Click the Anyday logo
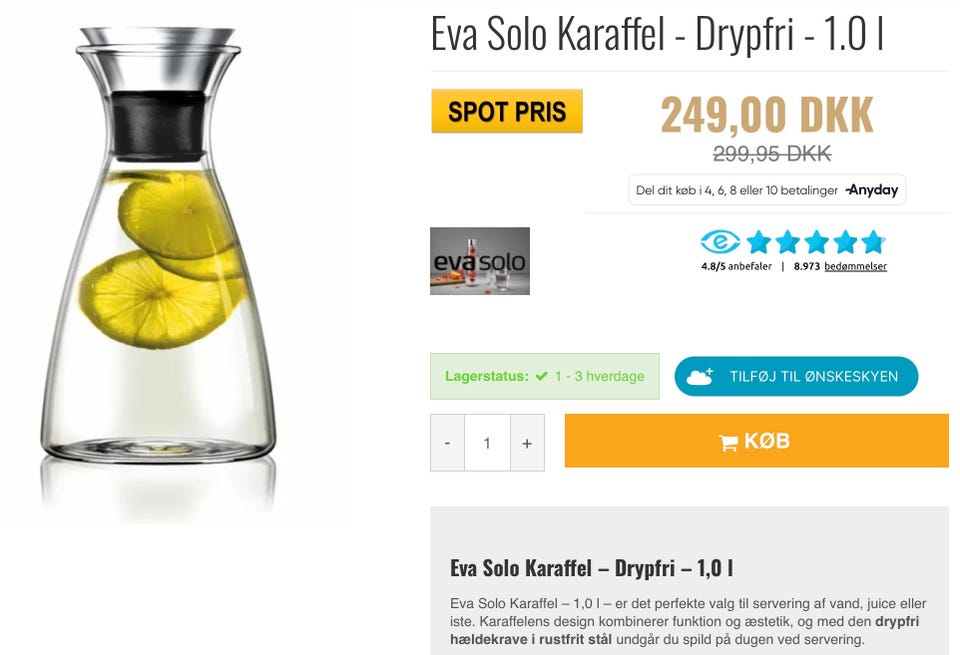The height and width of the screenshot is (655, 960). click(x=872, y=190)
